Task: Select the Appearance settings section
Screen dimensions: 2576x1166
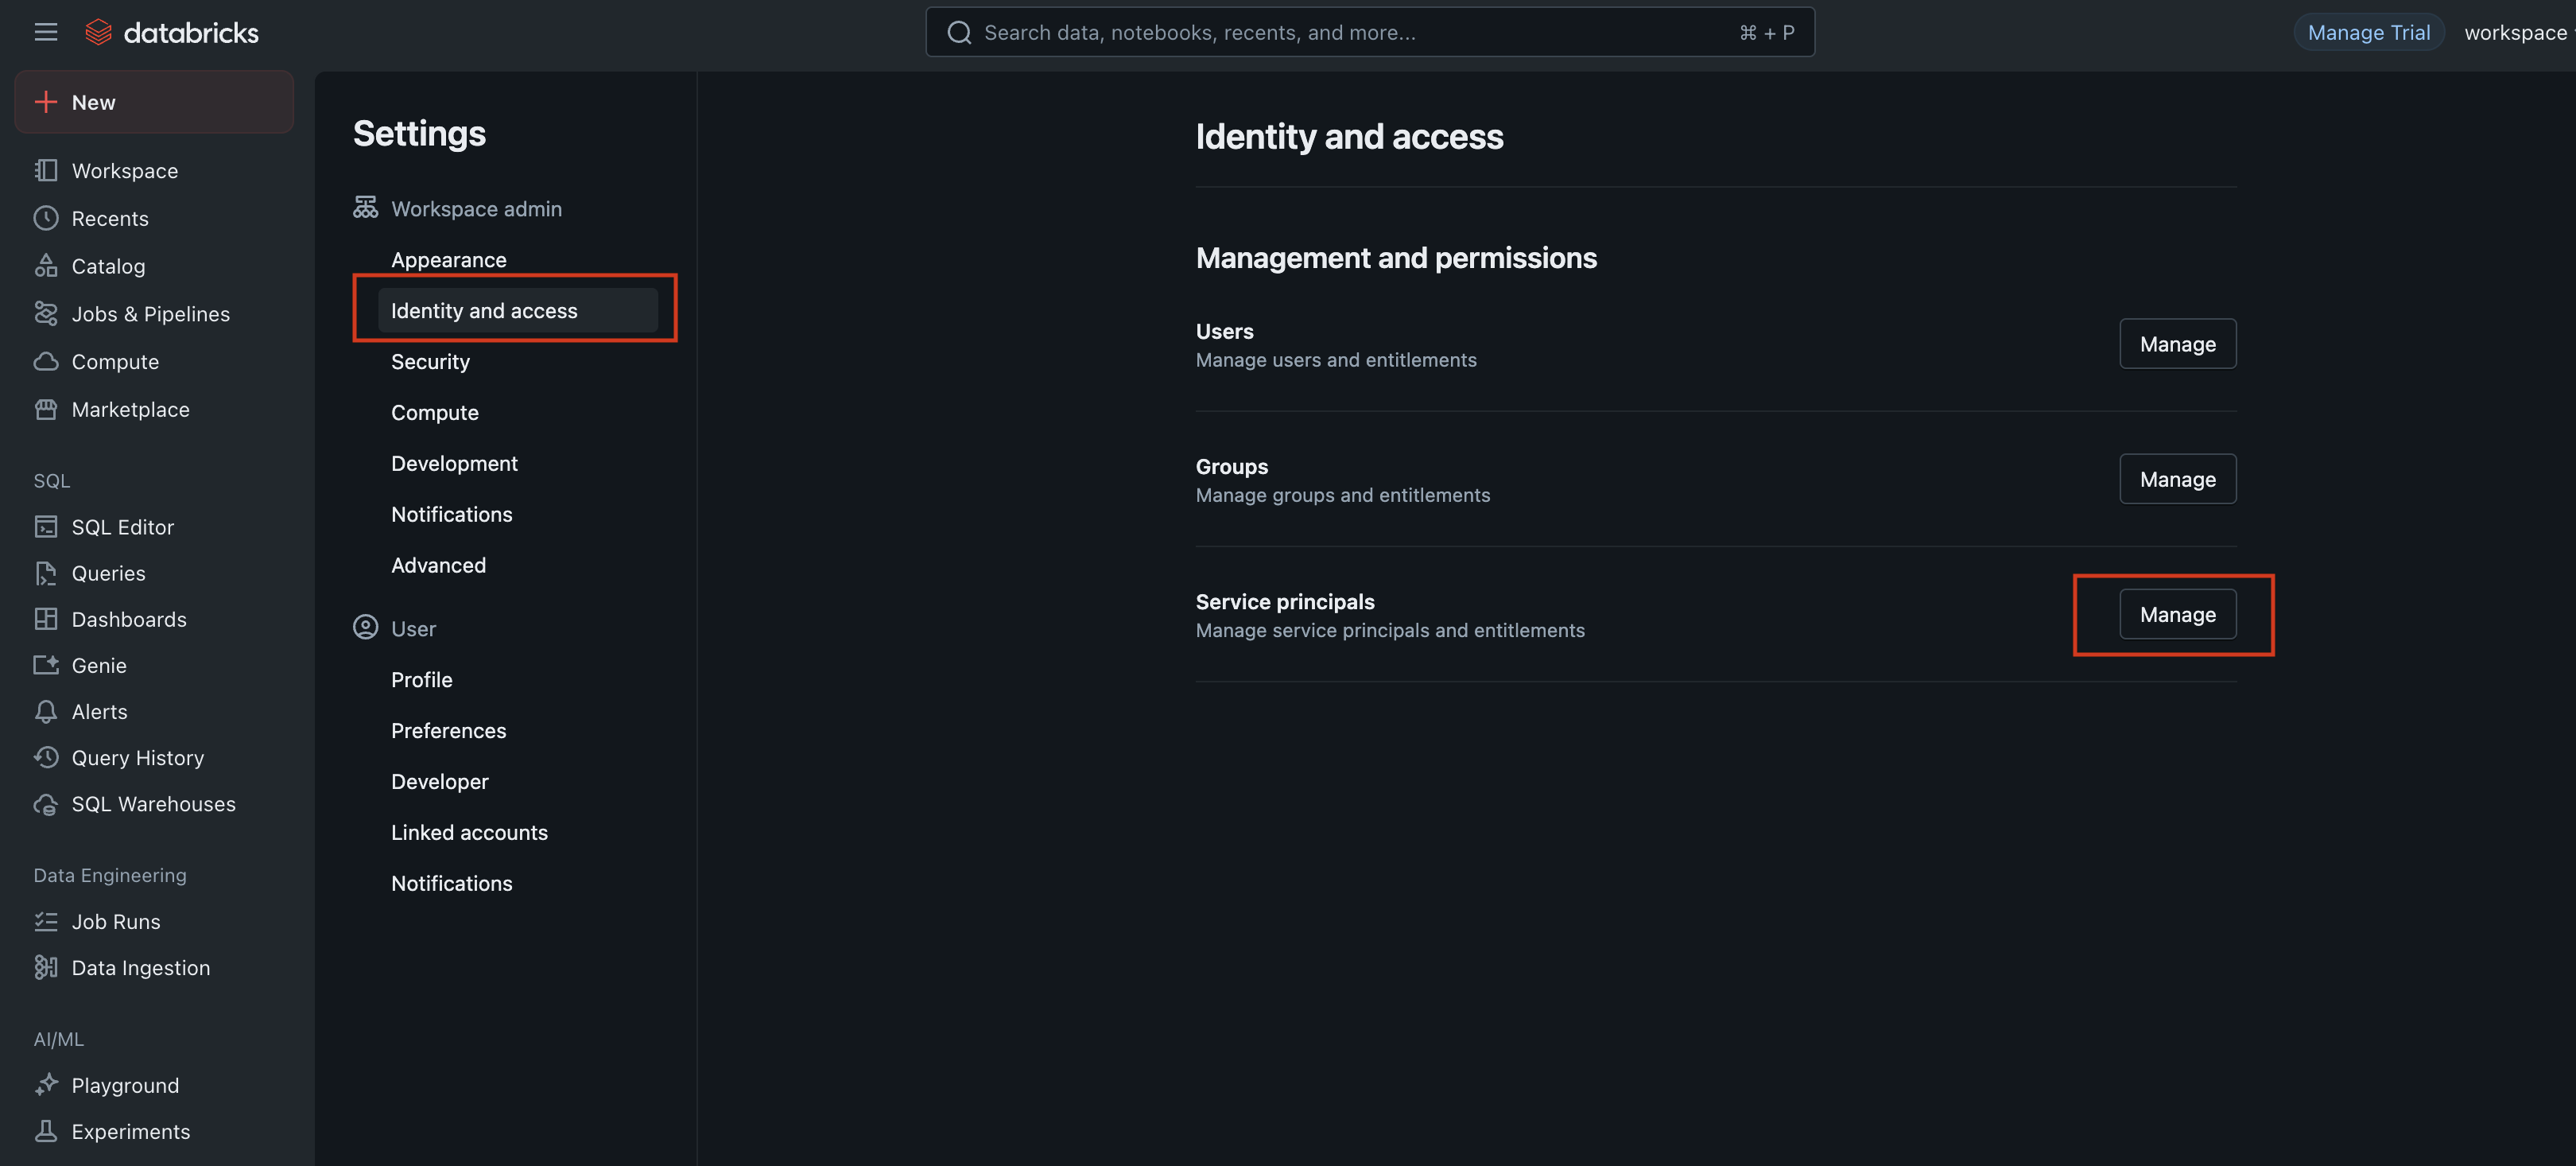Action: tap(448, 260)
